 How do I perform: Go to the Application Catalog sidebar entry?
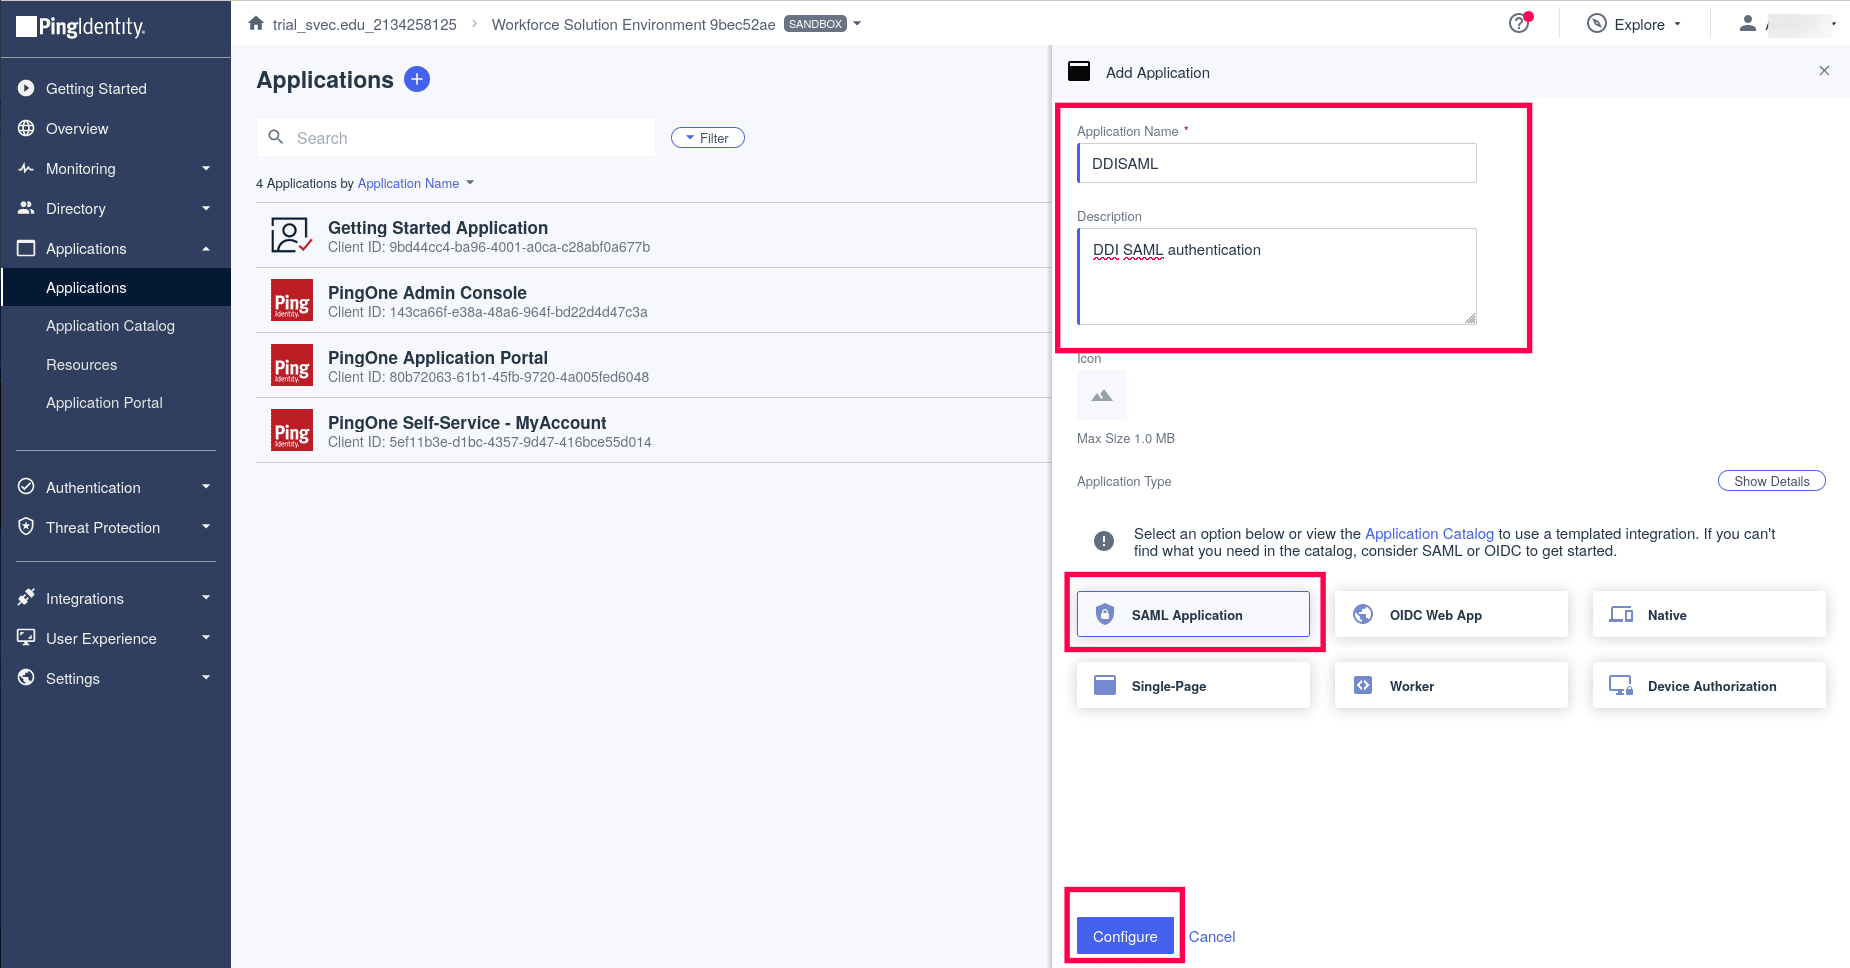[x=110, y=325]
